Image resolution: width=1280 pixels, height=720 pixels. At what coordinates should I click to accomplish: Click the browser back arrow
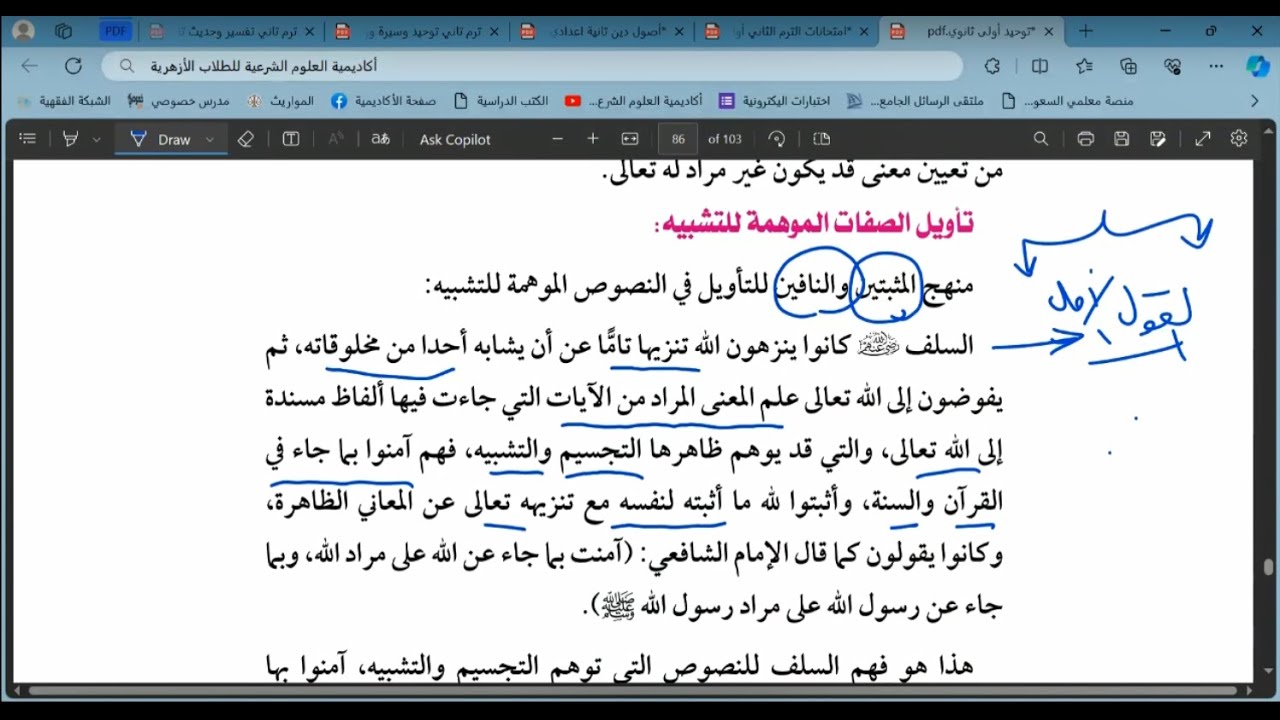click(x=29, y=66)
